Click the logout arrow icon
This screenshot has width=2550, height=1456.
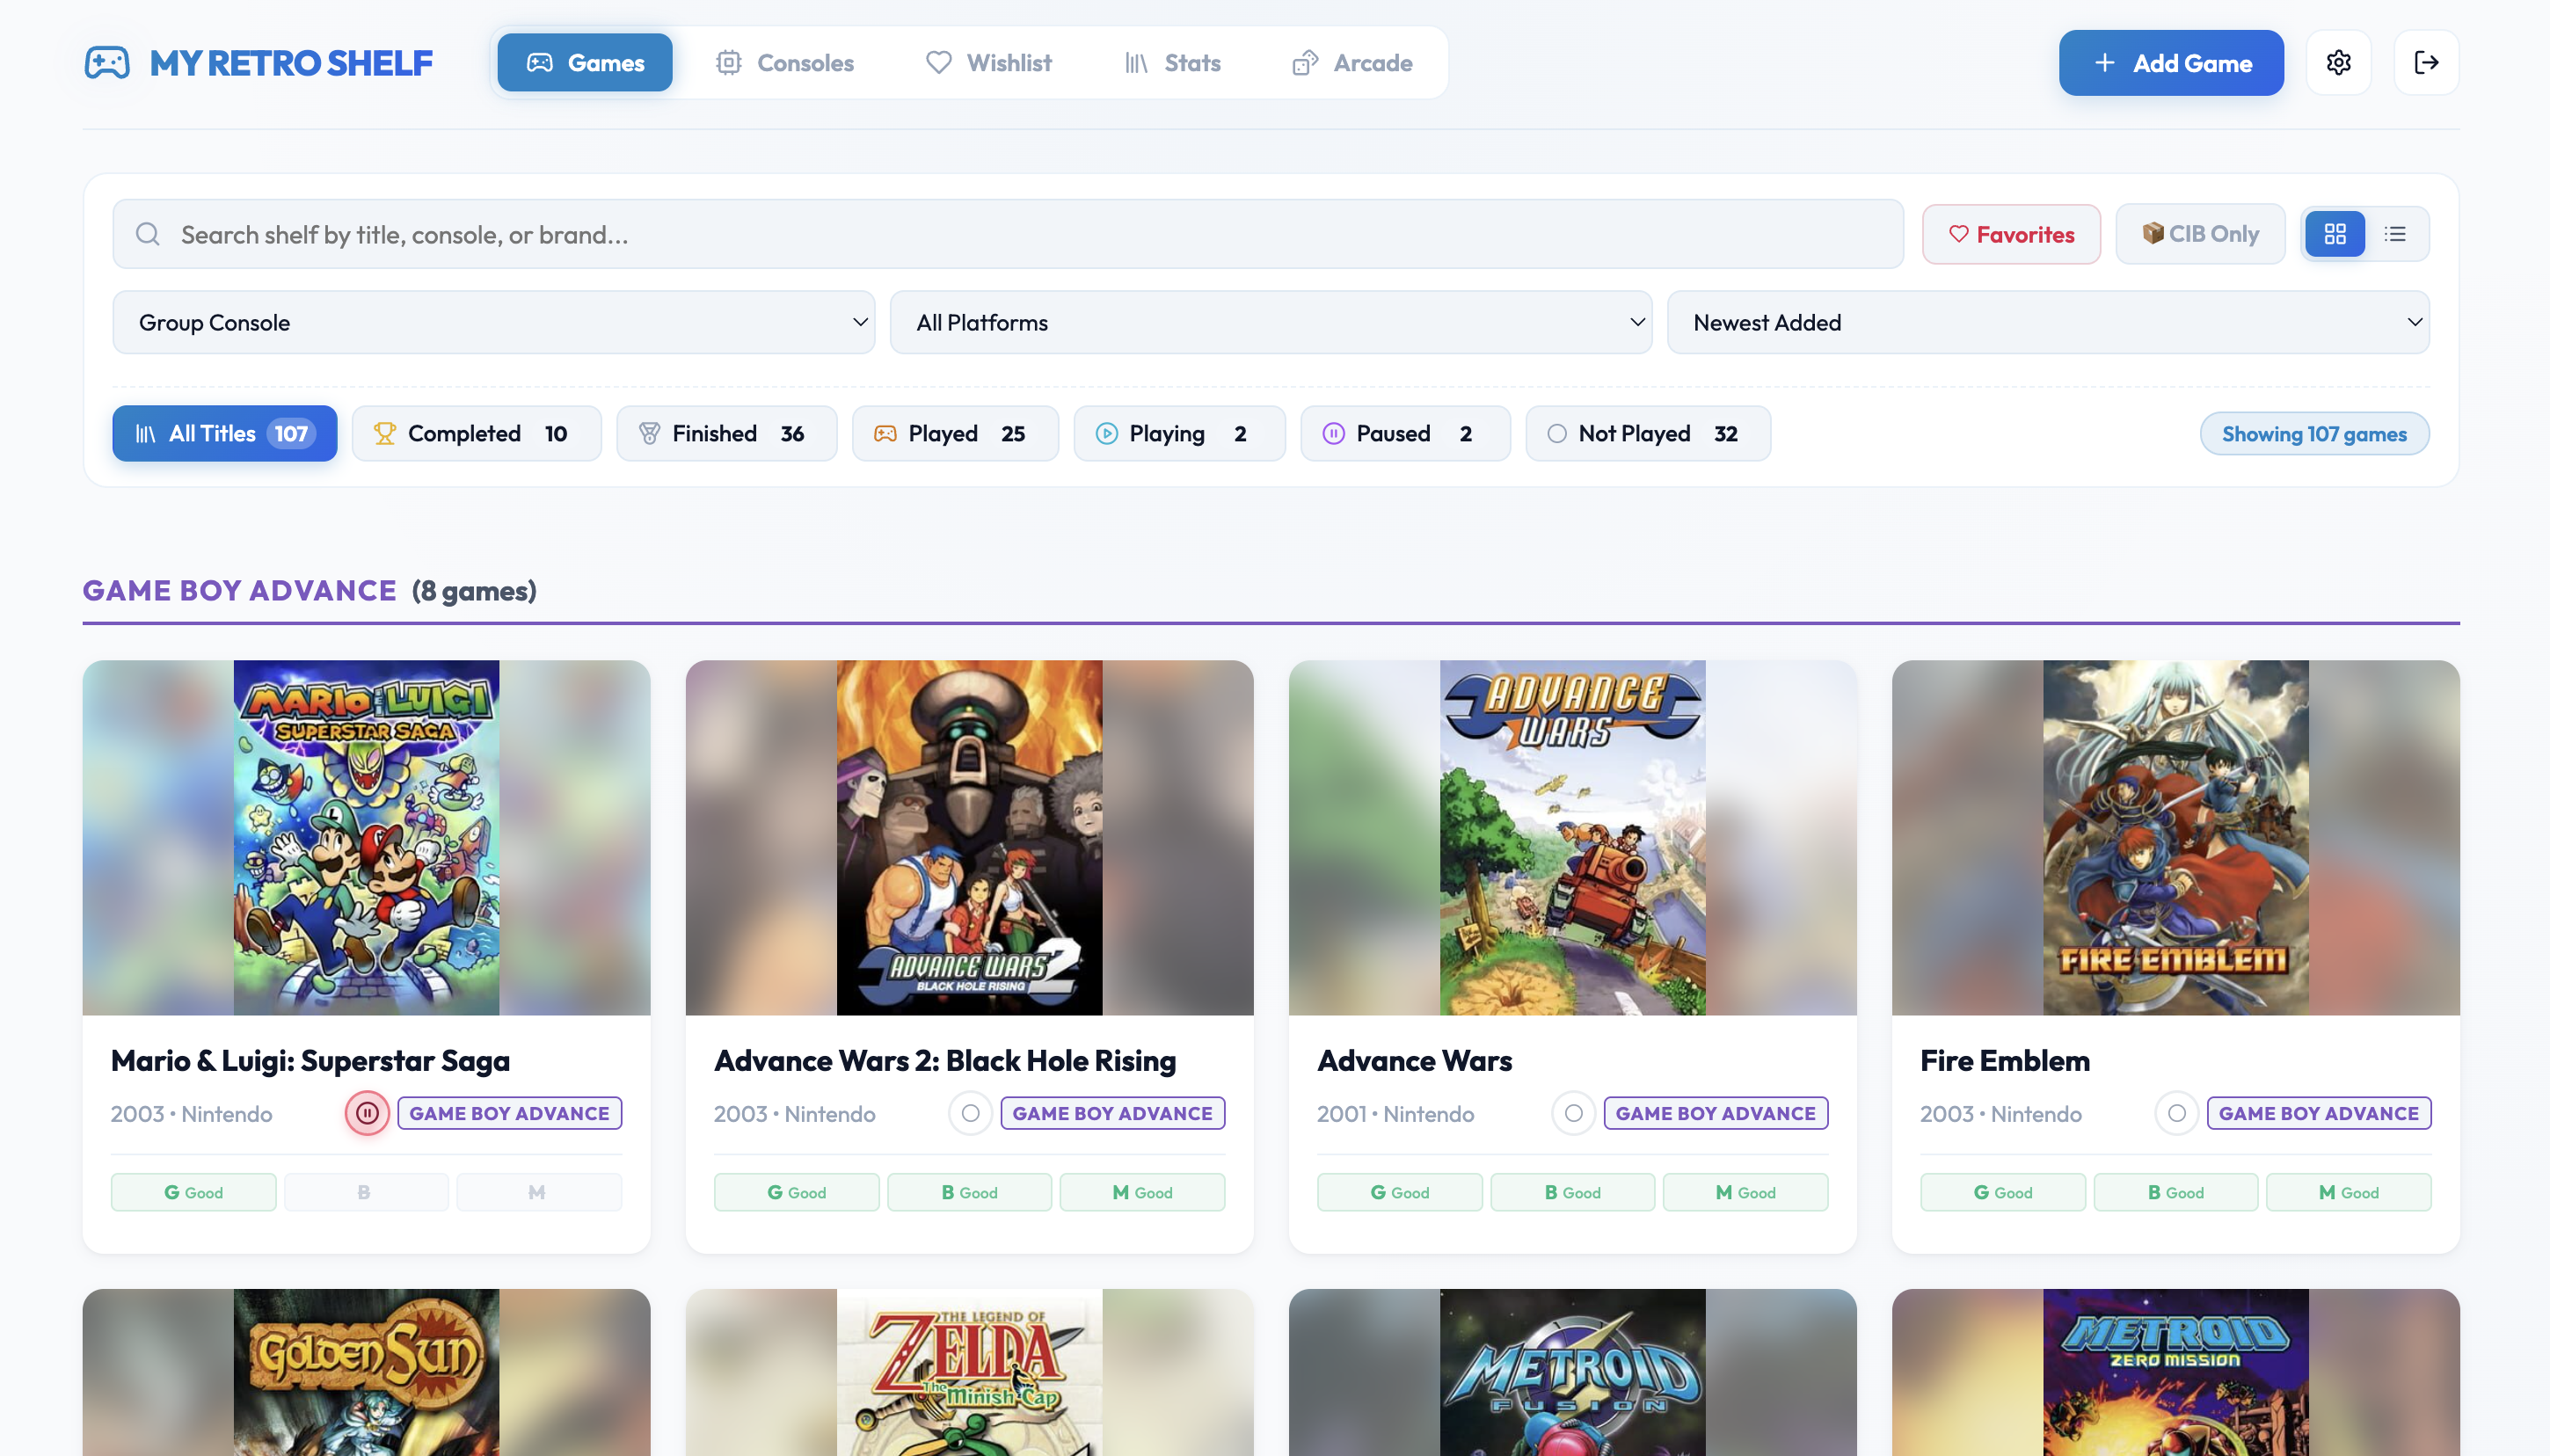pyautogui.click(x=2426, y=63)
